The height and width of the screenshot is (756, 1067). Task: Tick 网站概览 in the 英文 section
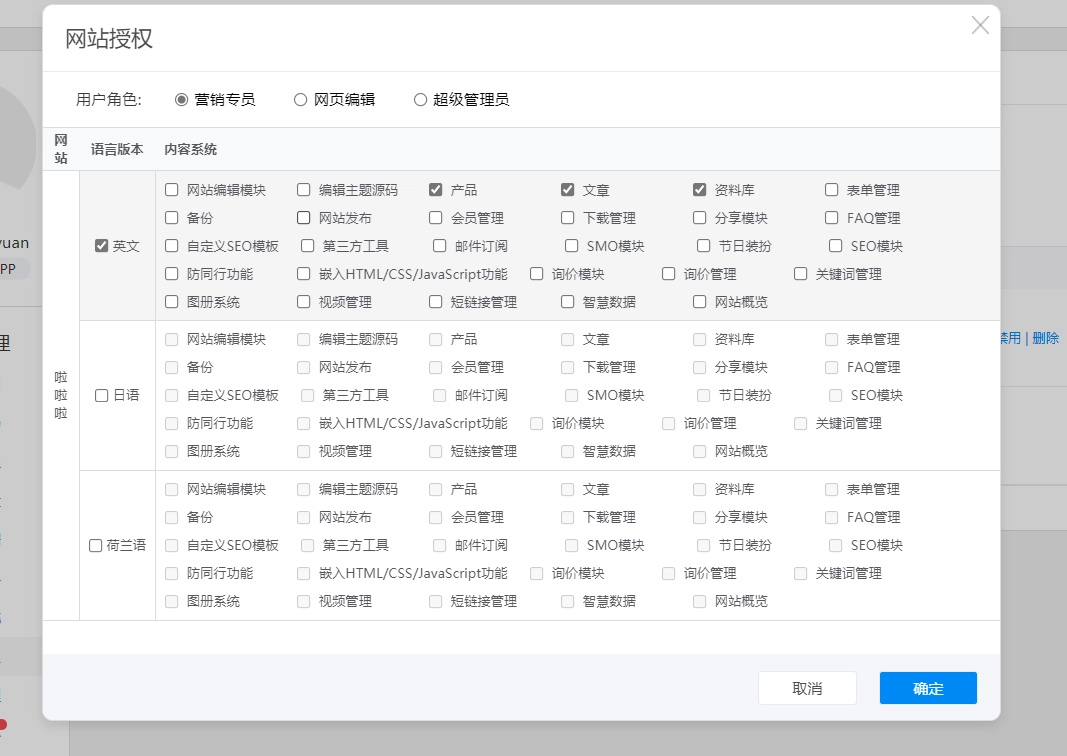tap(700, 301)
